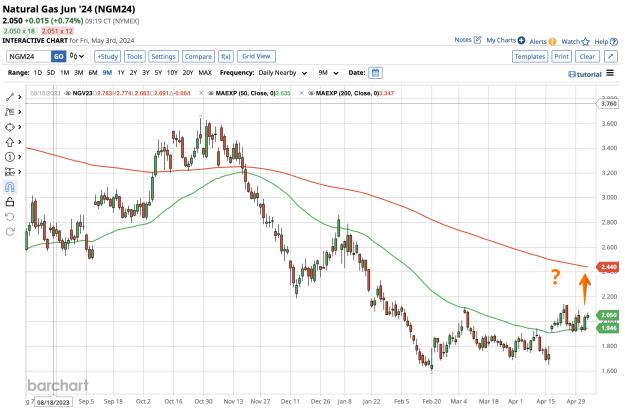Activate the magnet snap tool
The height and width of the screenshot is (414, 625).
10,187
